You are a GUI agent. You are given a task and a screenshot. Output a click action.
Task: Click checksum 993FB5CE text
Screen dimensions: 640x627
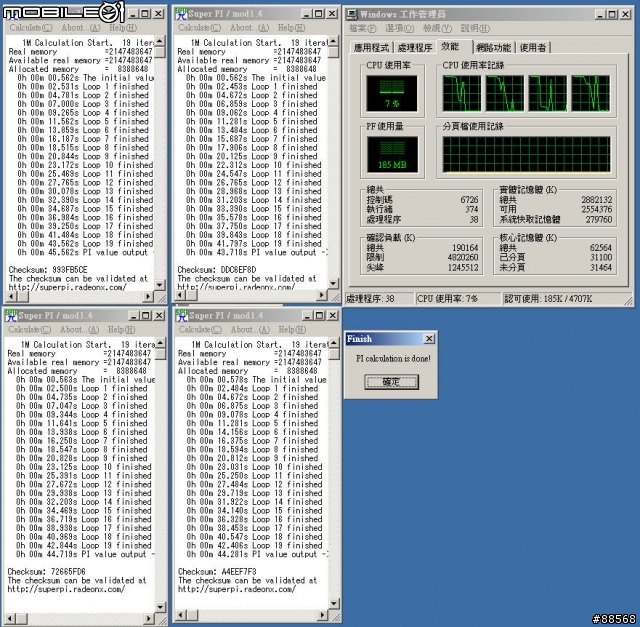point(48,270)
